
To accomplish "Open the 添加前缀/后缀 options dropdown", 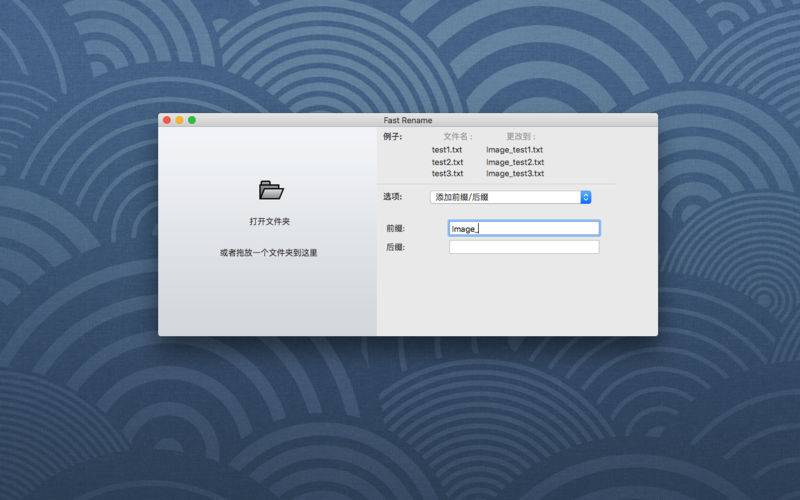I will [x=510, y=197].
